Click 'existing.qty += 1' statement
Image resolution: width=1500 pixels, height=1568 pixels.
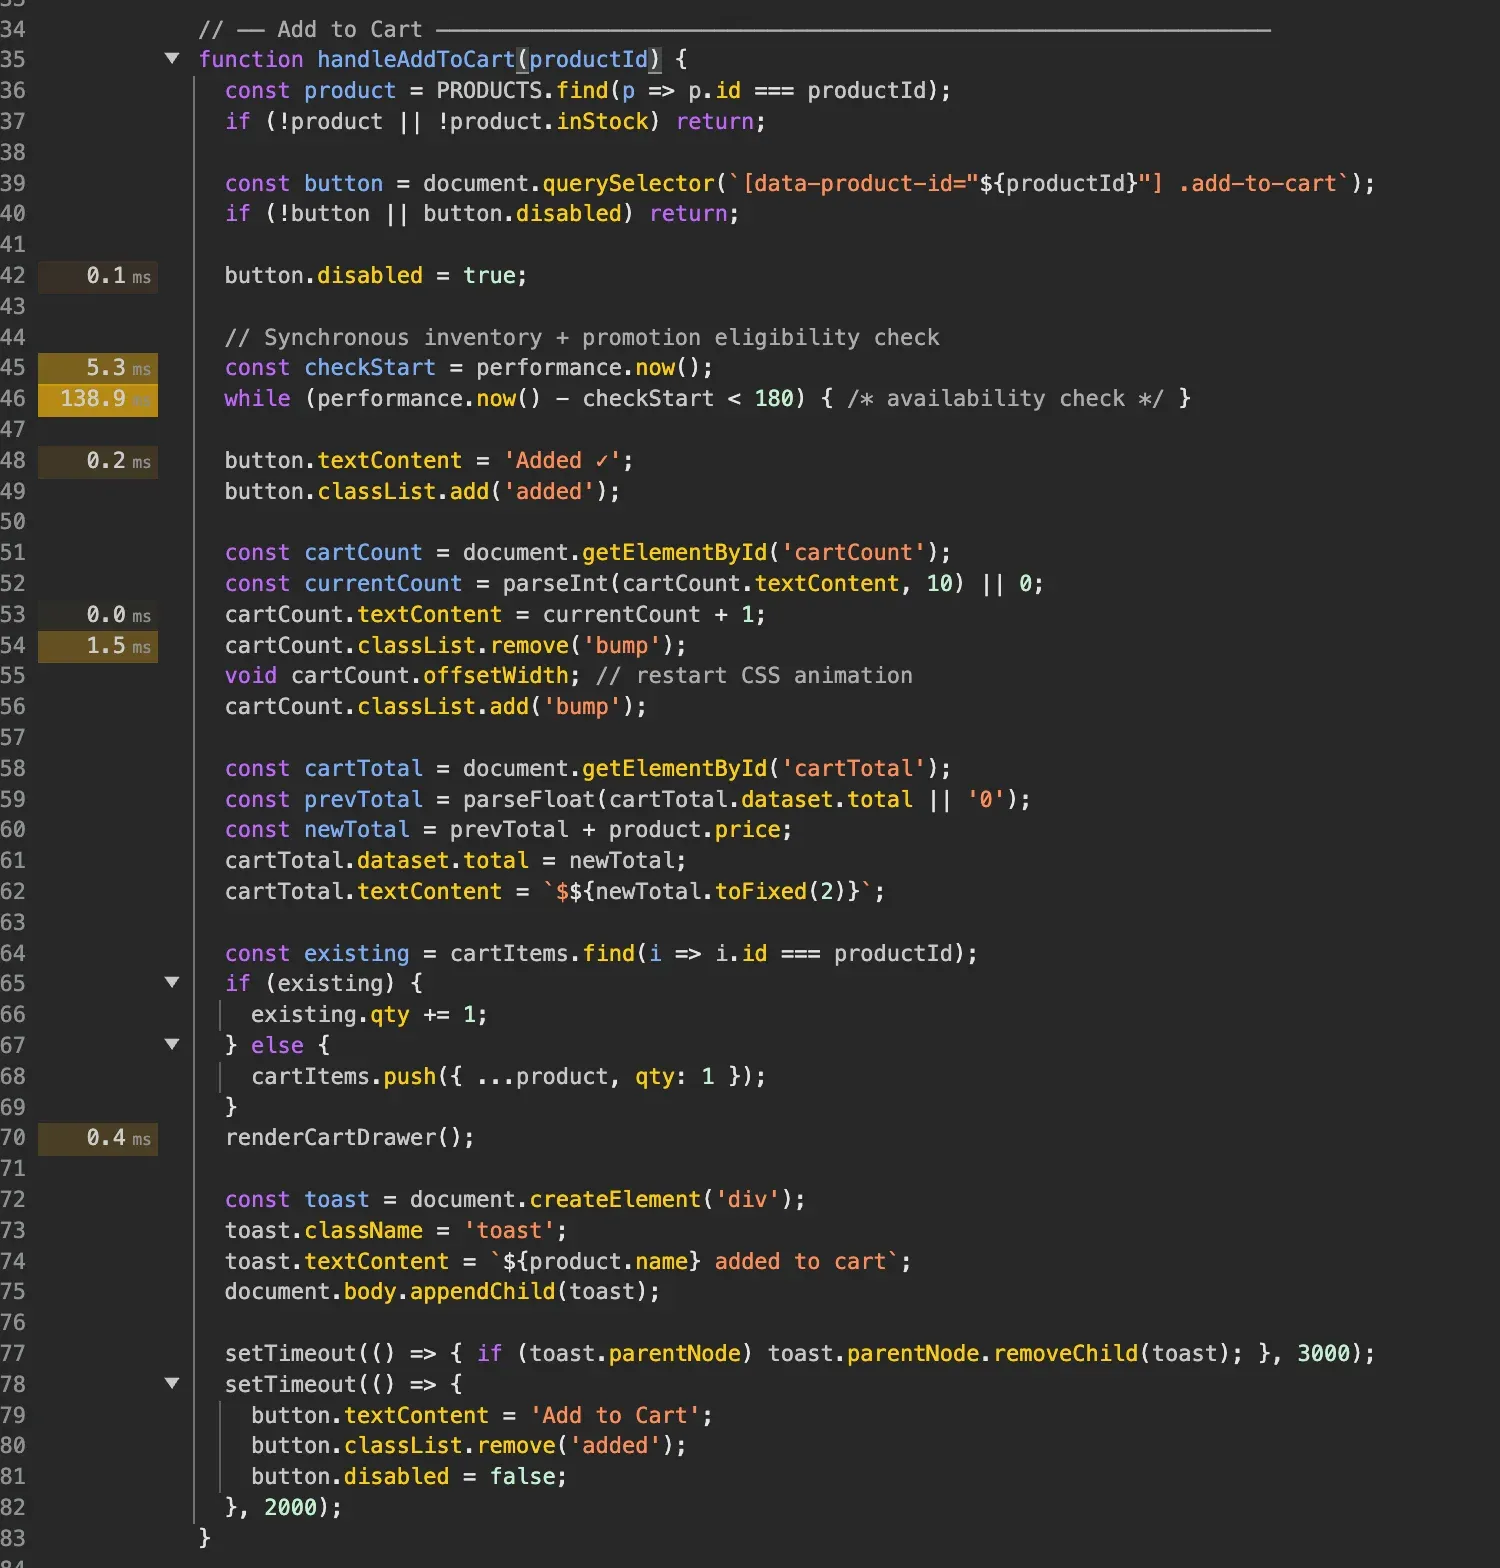click(369, 1015)
